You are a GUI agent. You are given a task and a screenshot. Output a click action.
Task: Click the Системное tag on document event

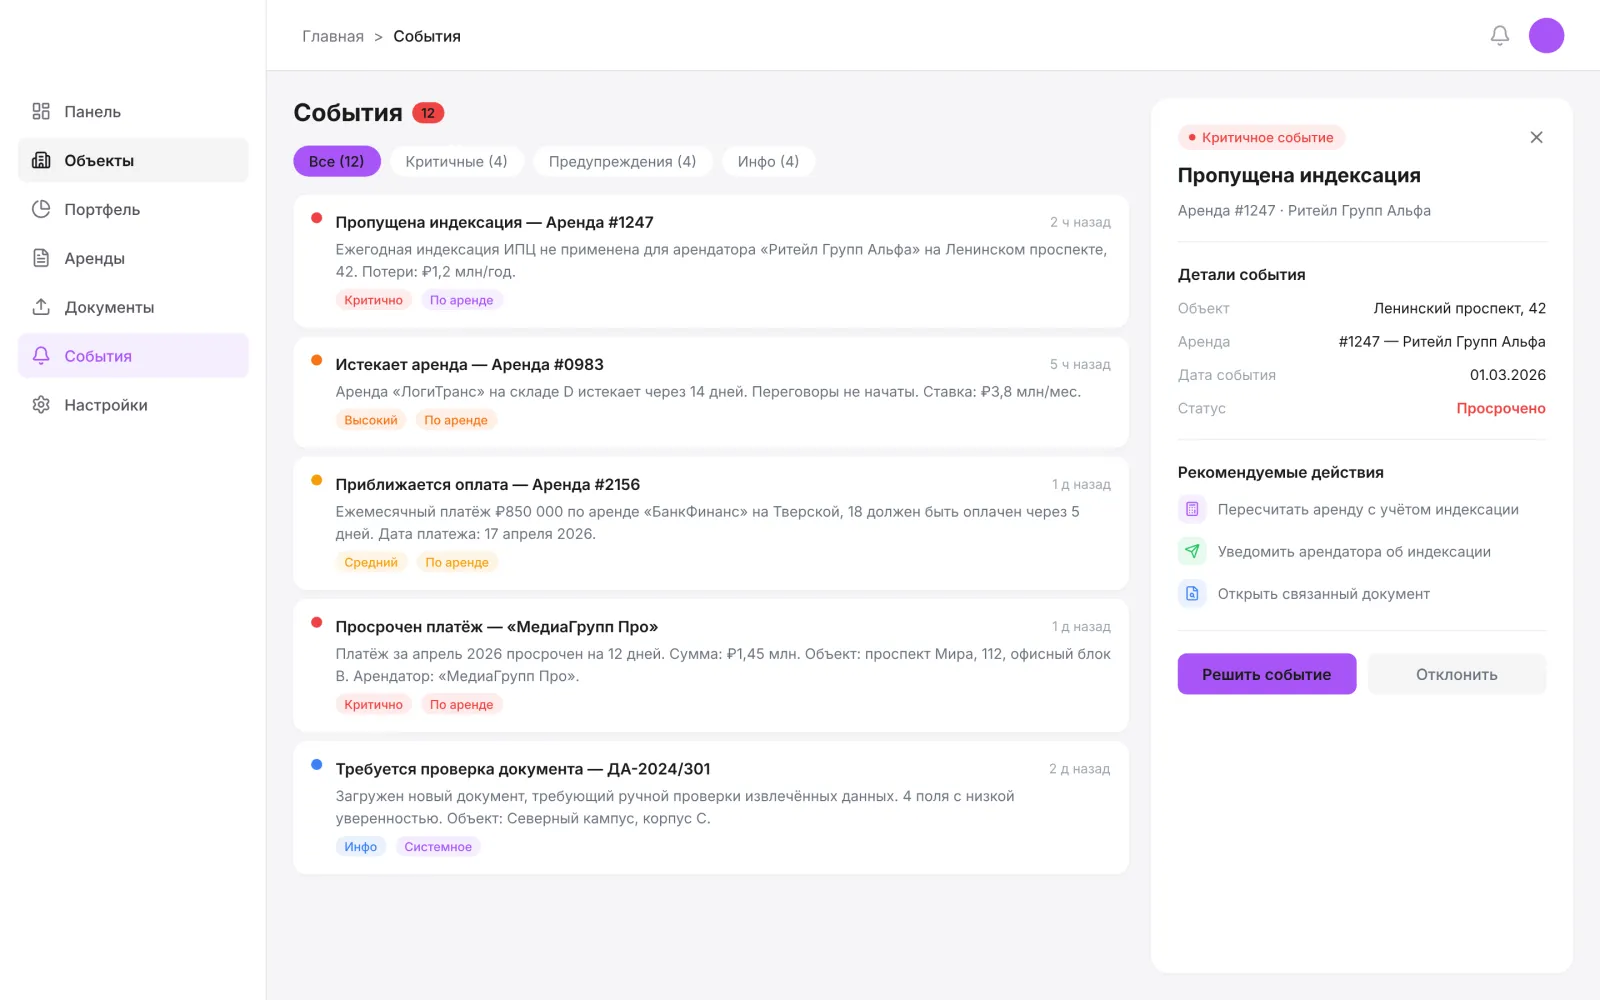438,846
